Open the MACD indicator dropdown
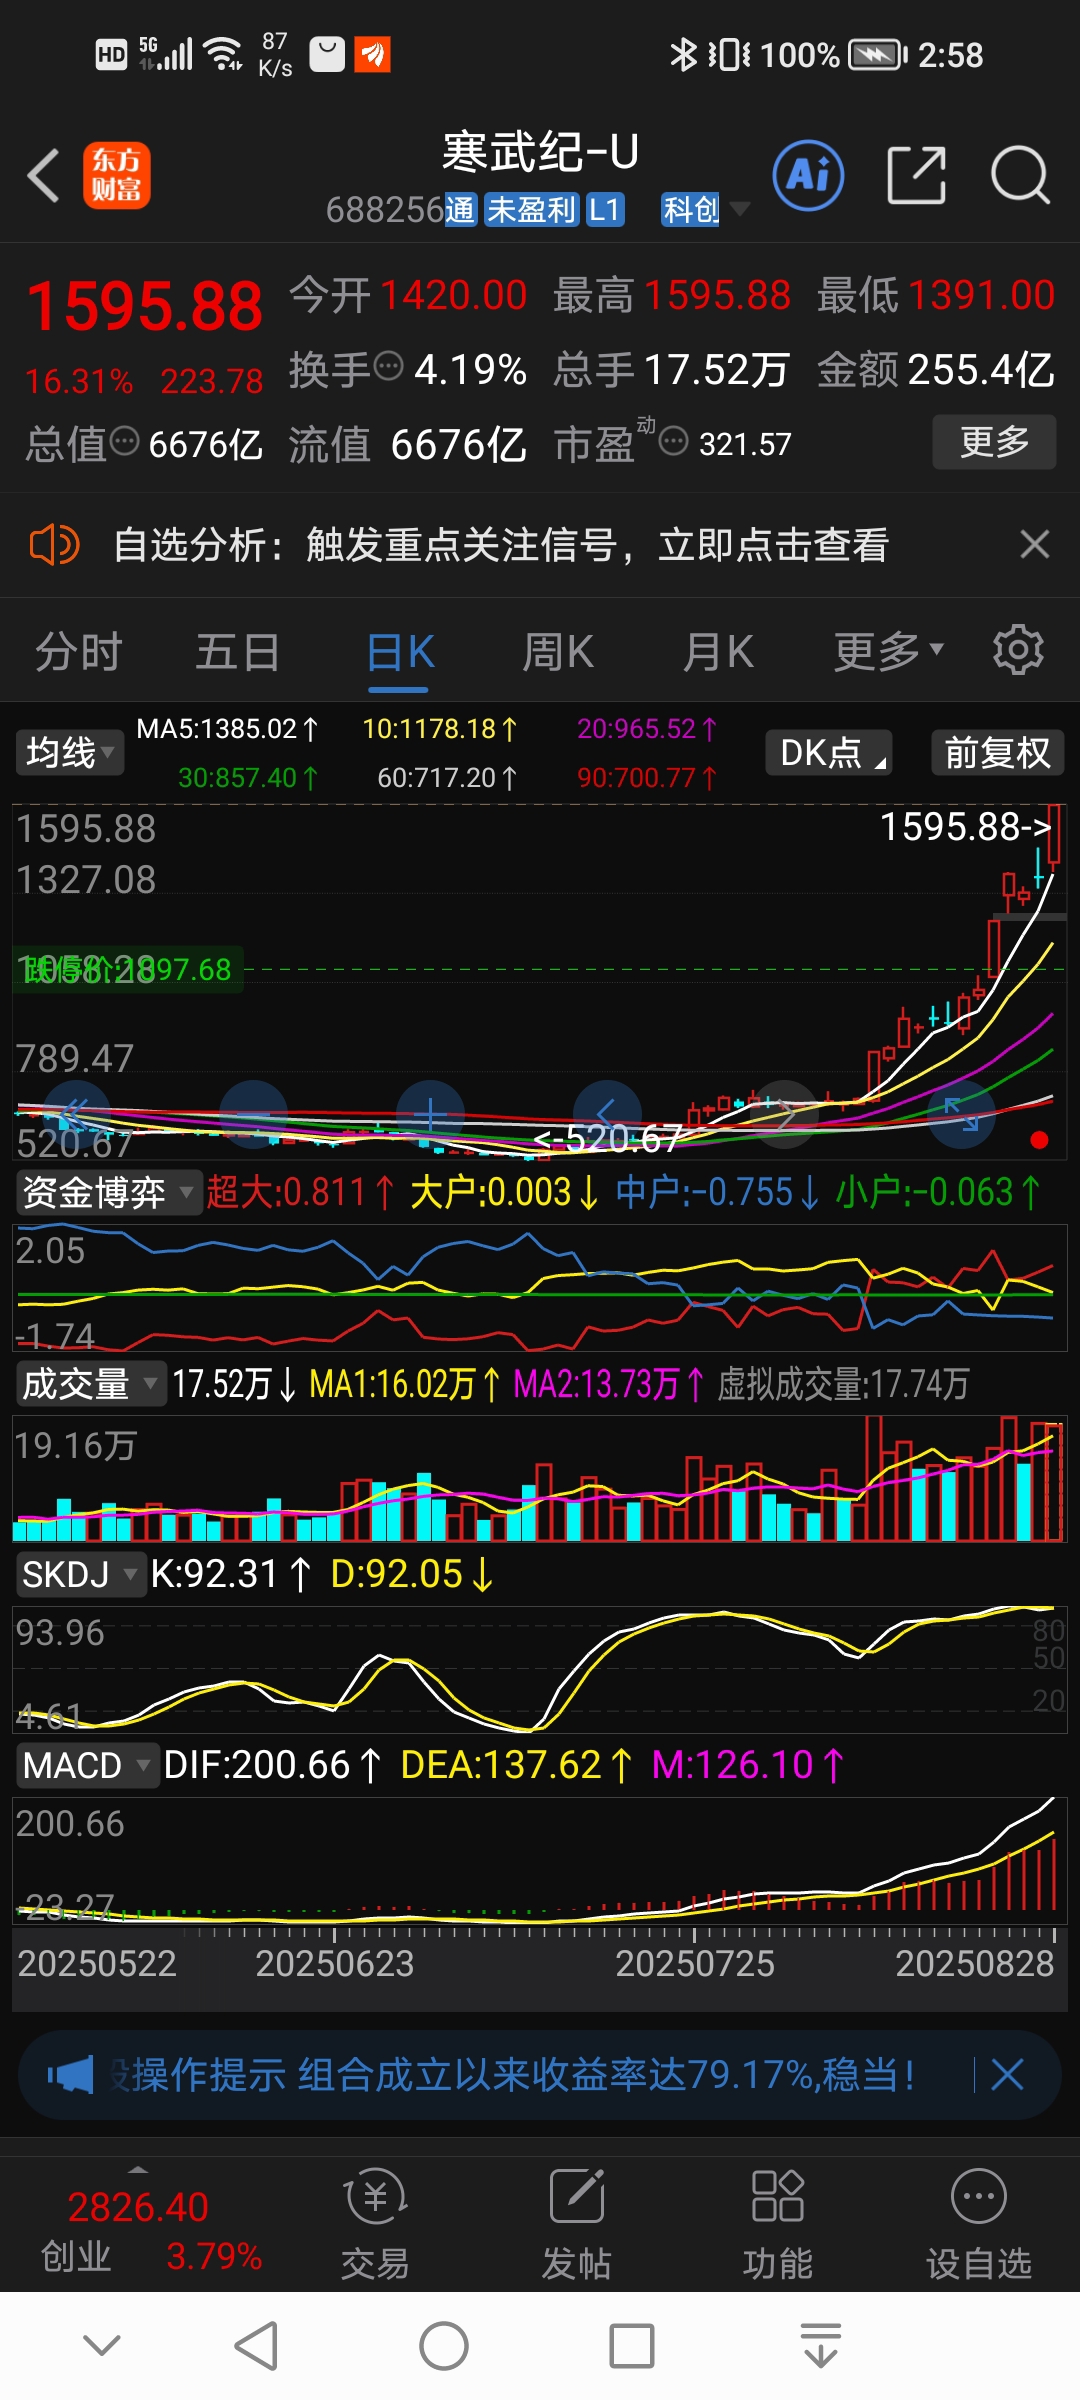Viewport: 1080px width, 2400px height. 87,1765
